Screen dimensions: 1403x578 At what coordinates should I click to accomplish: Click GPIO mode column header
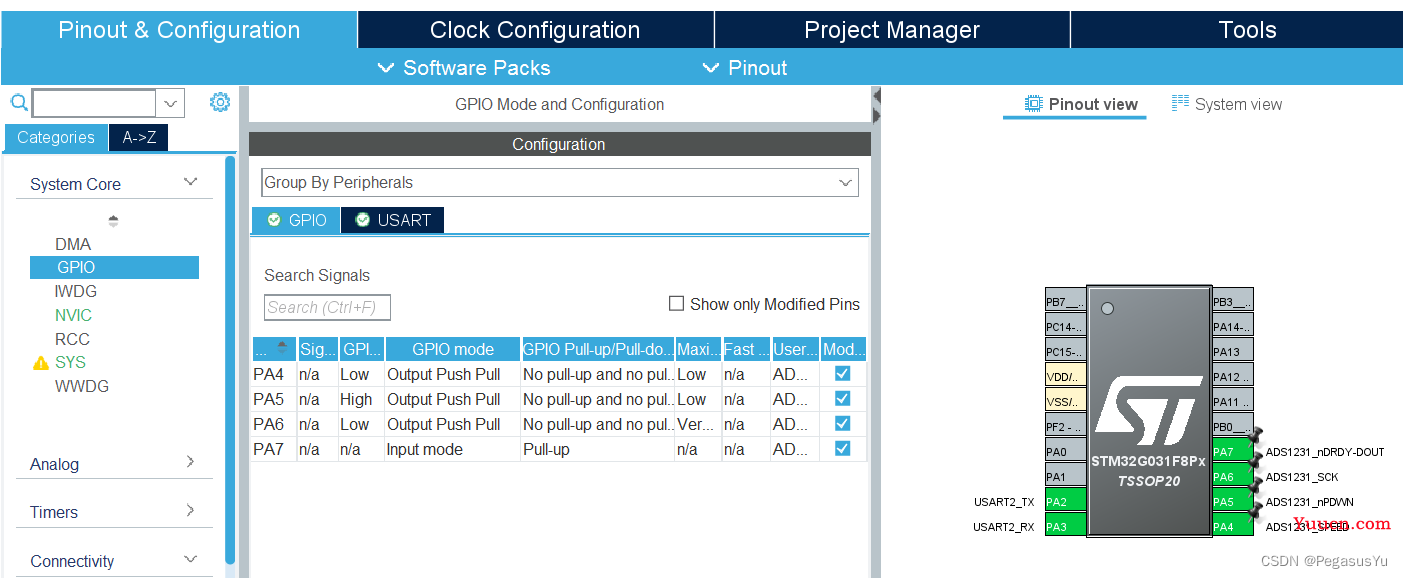point(453,349)
